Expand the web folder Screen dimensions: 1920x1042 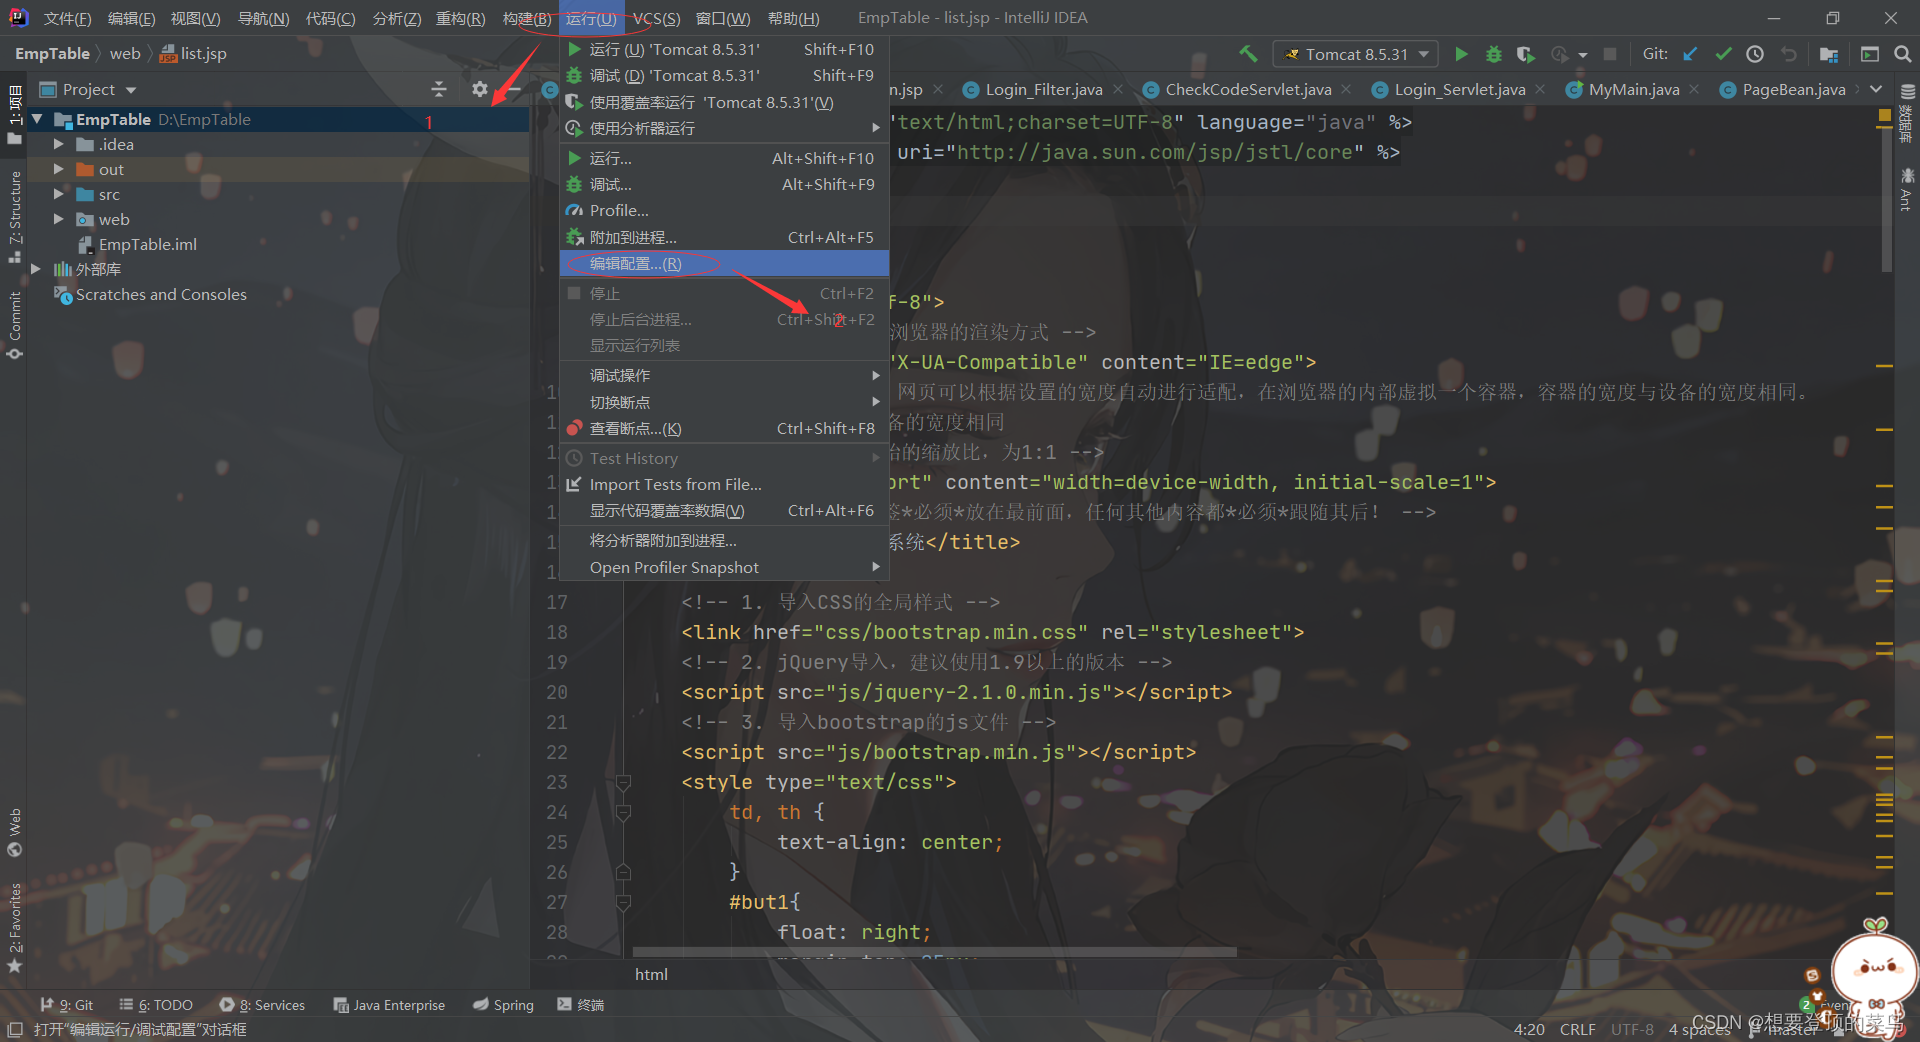59,219
